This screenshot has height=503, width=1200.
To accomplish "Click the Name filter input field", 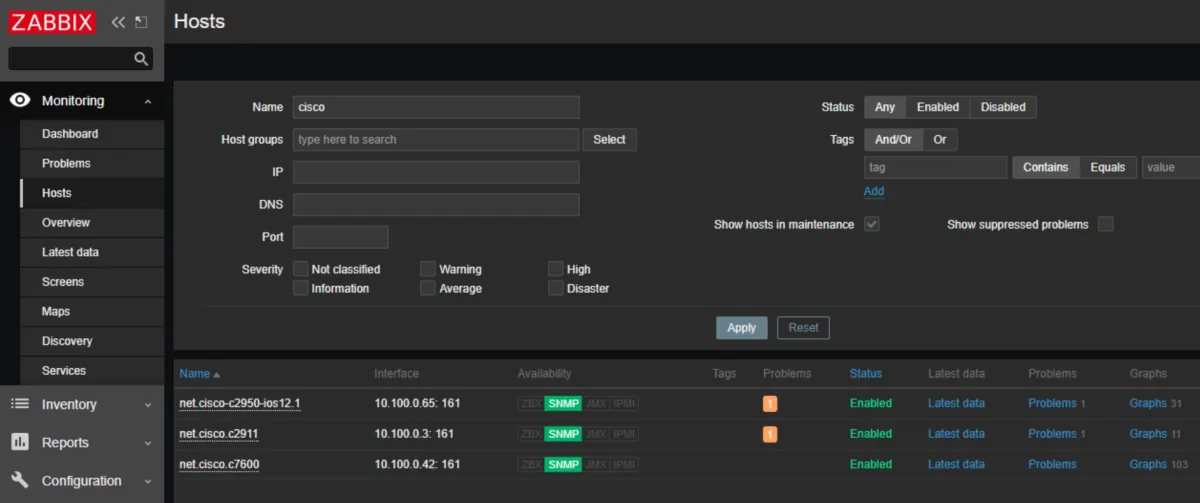I will tap(436, 107).
